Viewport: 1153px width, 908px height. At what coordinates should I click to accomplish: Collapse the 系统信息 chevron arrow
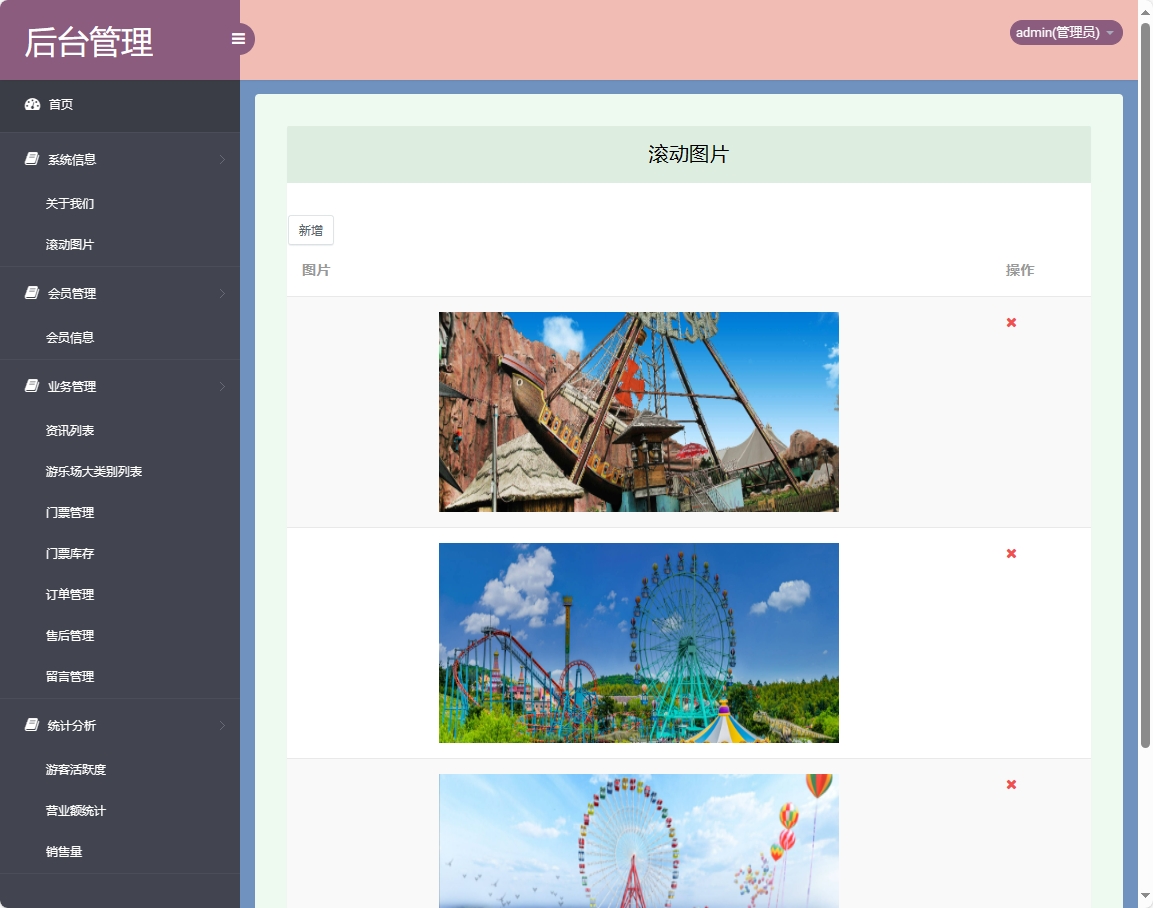point(222,159)
